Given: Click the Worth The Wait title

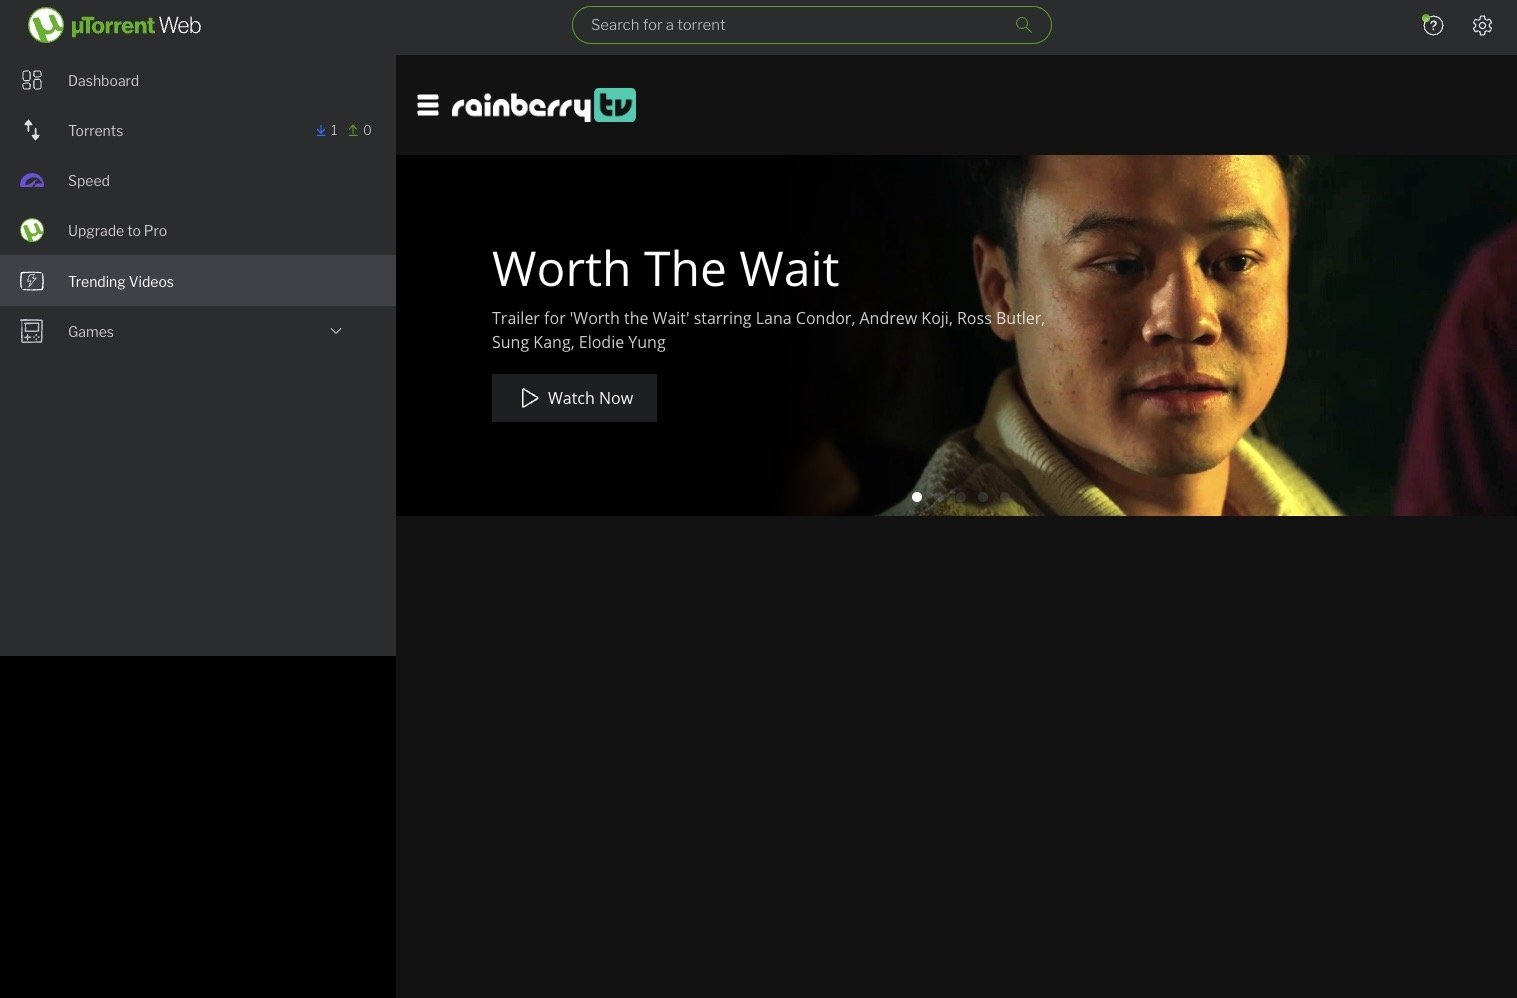Looking at the screenshot, I should (x=665, y=269).
